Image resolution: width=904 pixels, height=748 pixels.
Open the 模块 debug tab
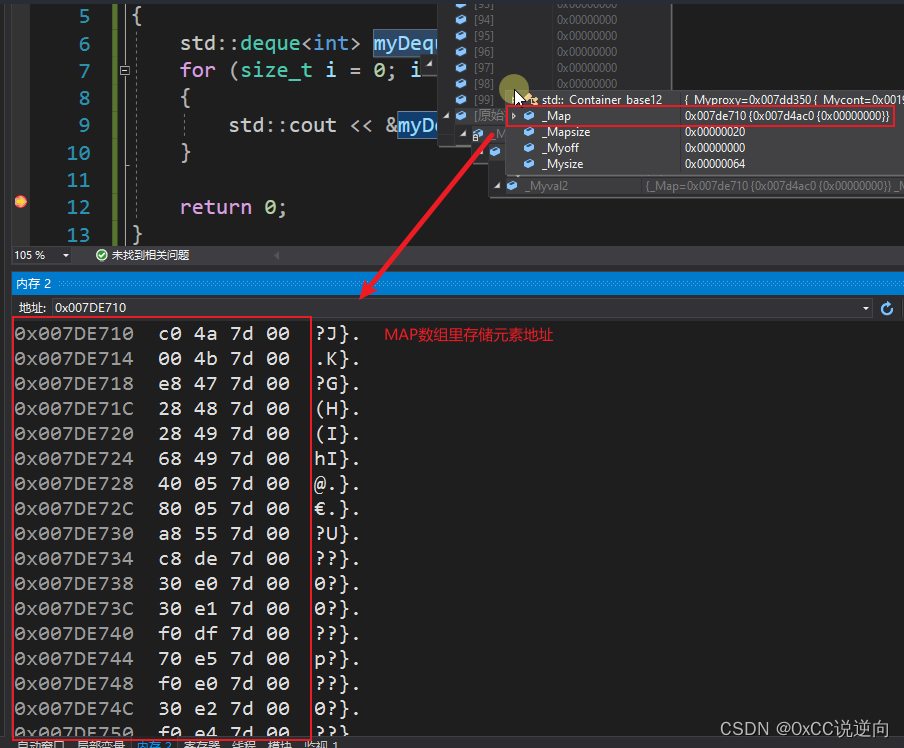[x=280, y=744]
